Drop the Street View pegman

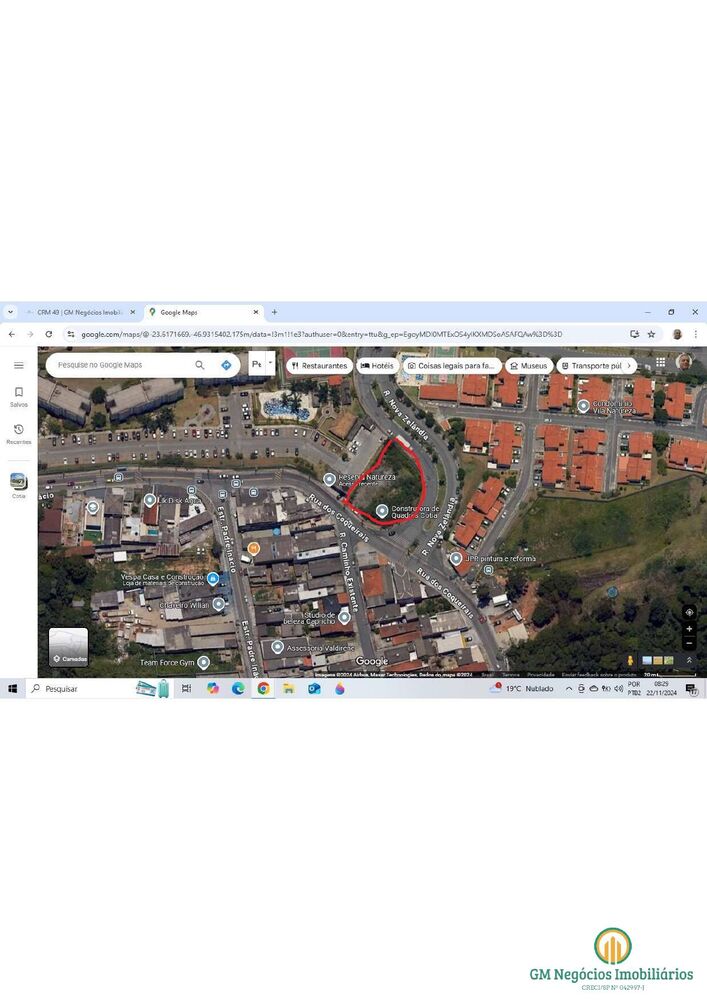click(630, 660)
